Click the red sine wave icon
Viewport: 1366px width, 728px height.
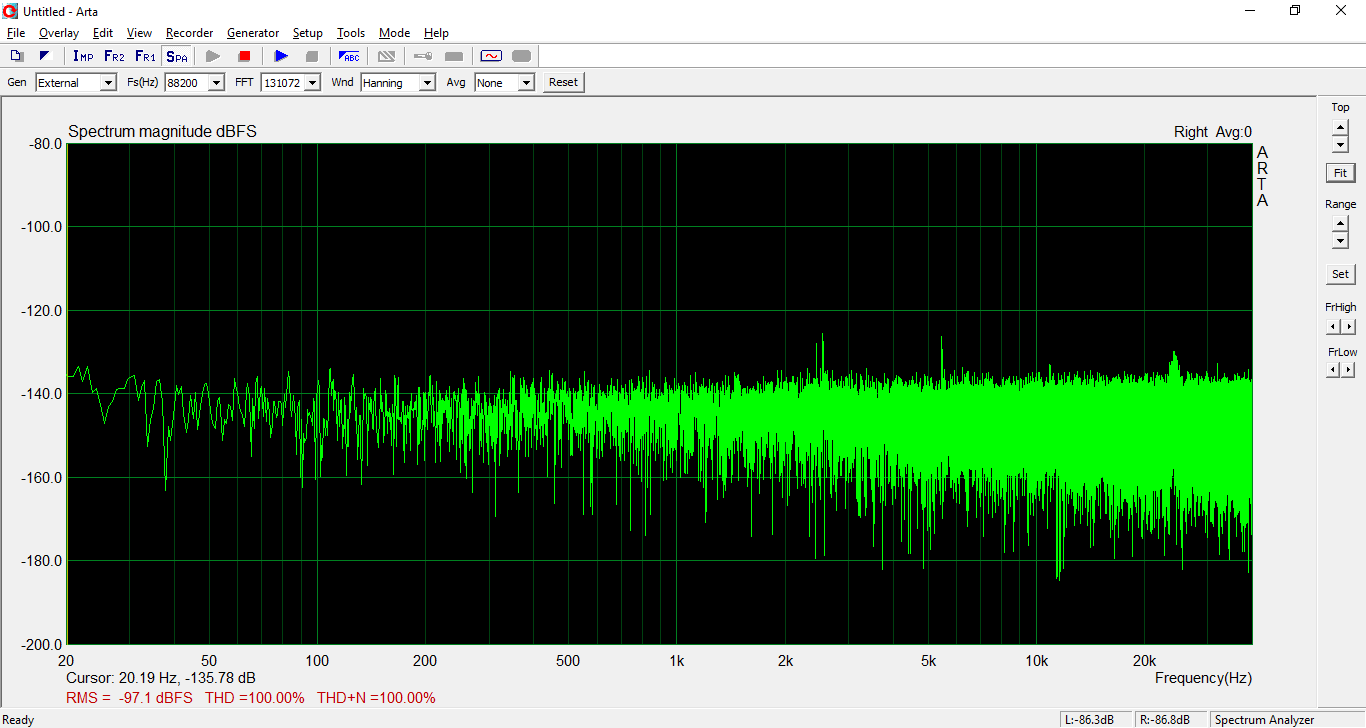pos(491,56)
